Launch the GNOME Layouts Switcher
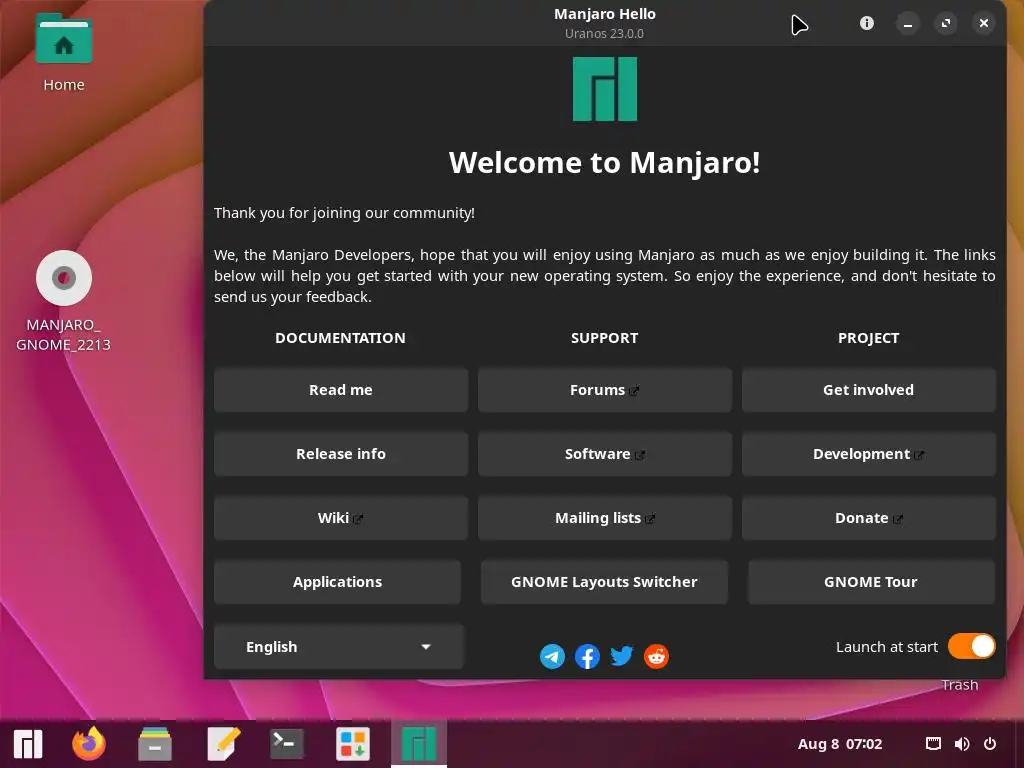This screenshot has width=1024, height=768. 604,582
